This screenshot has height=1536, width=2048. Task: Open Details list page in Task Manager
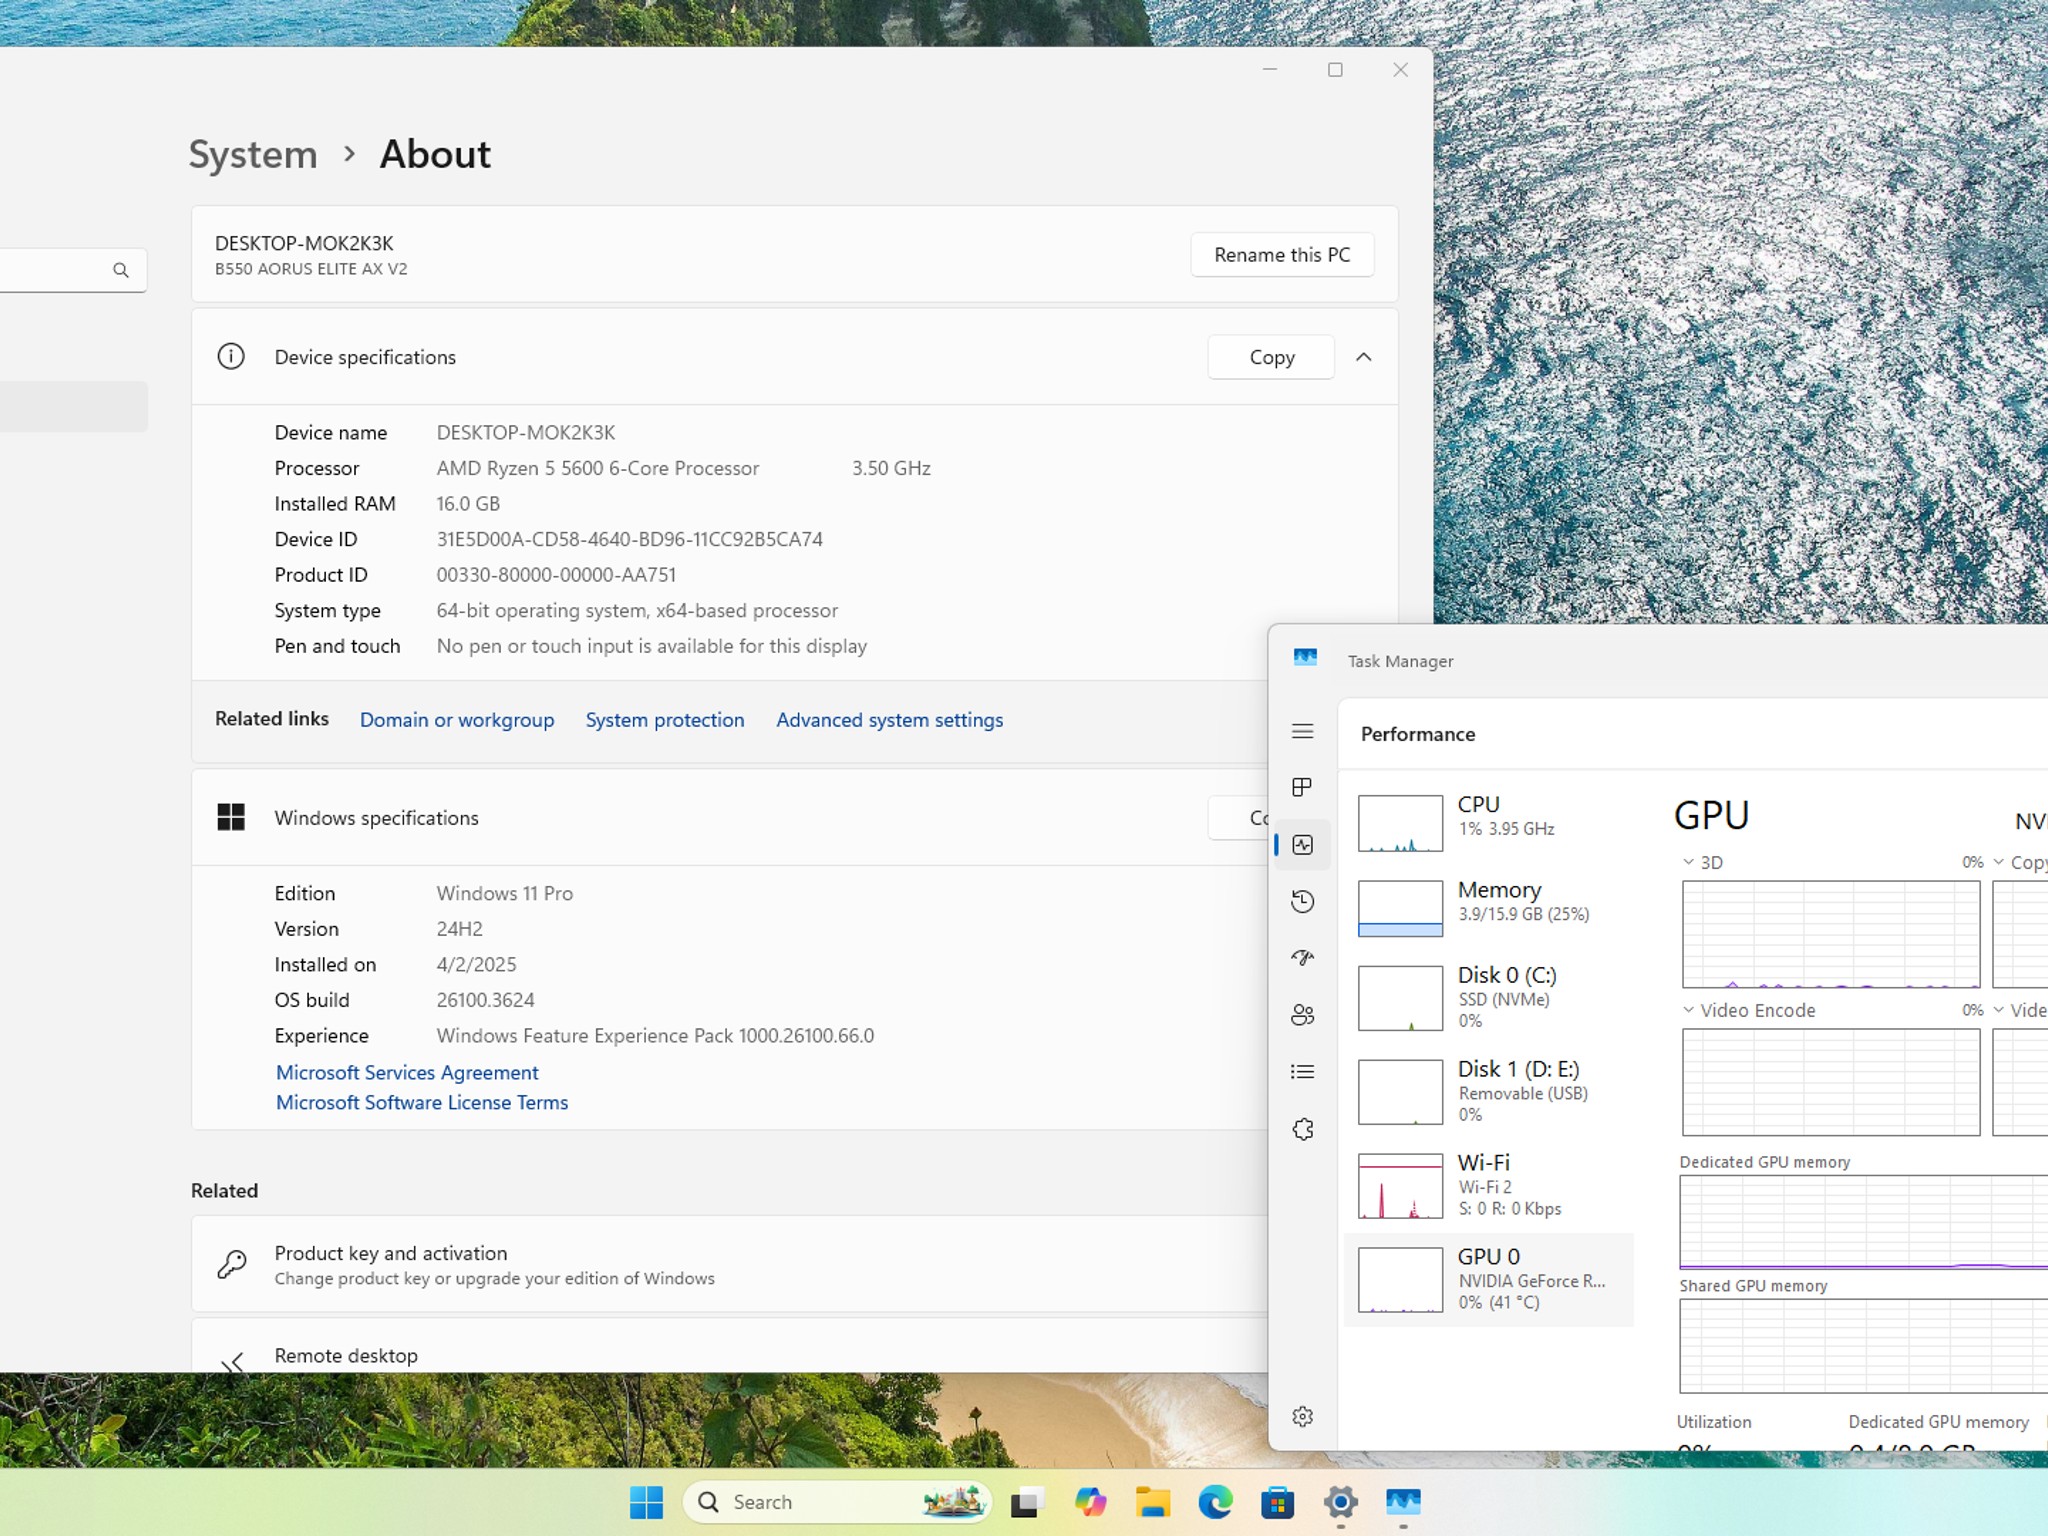1302,1072
